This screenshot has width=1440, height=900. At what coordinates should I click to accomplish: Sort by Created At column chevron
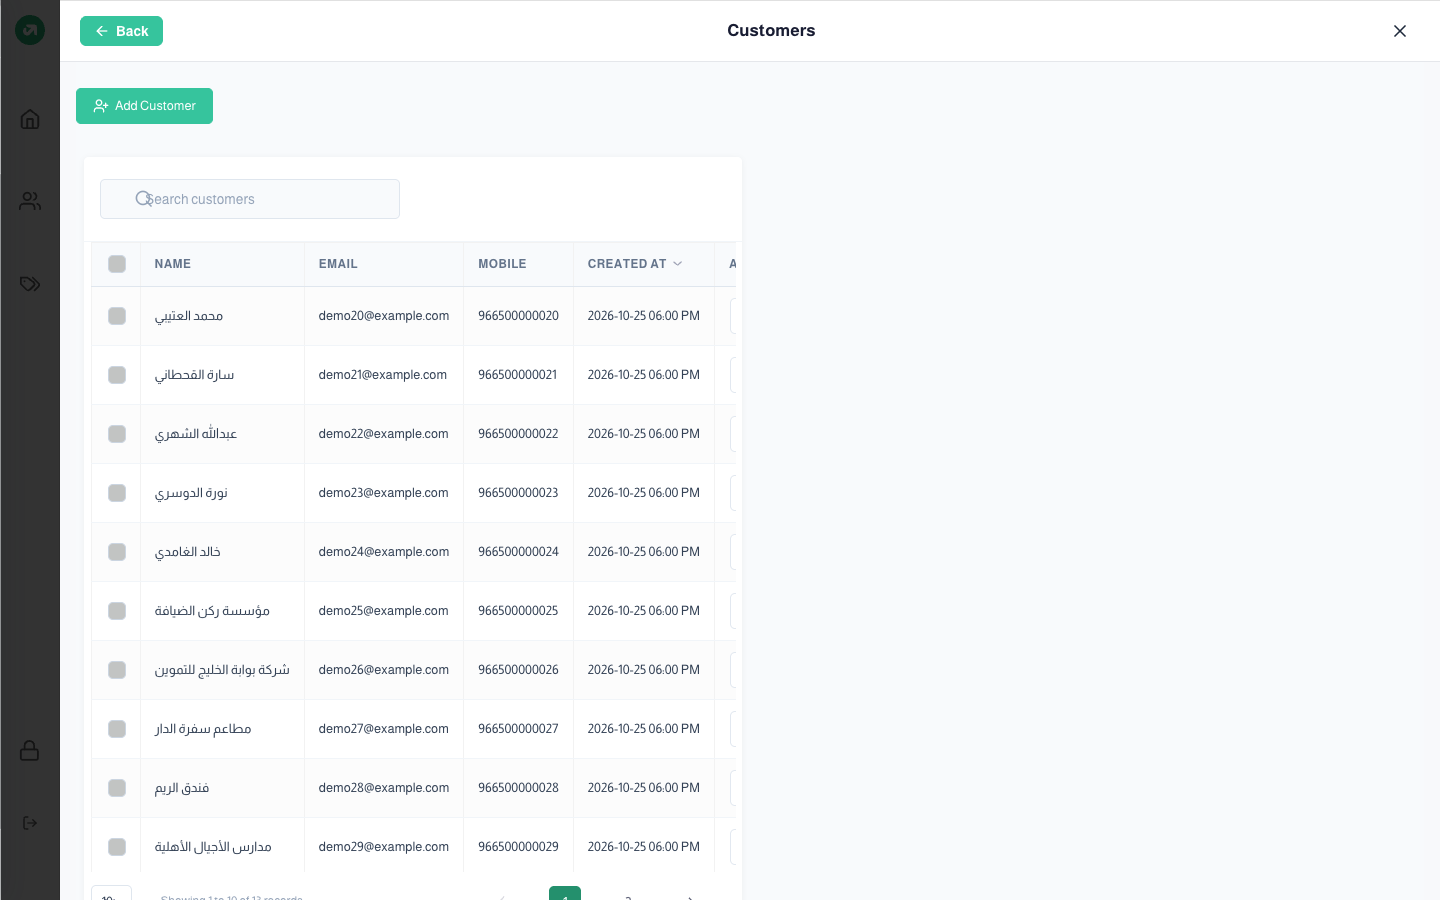[678, 264]
